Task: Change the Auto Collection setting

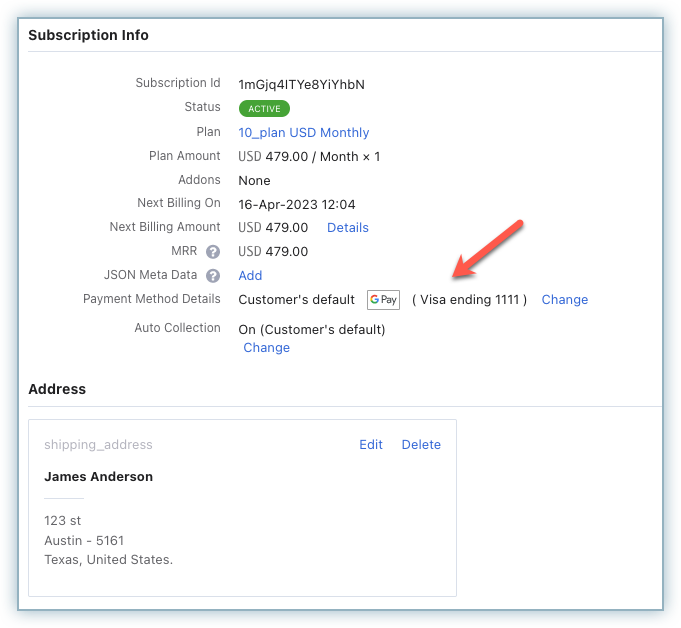Action: (x=266, y=348)
